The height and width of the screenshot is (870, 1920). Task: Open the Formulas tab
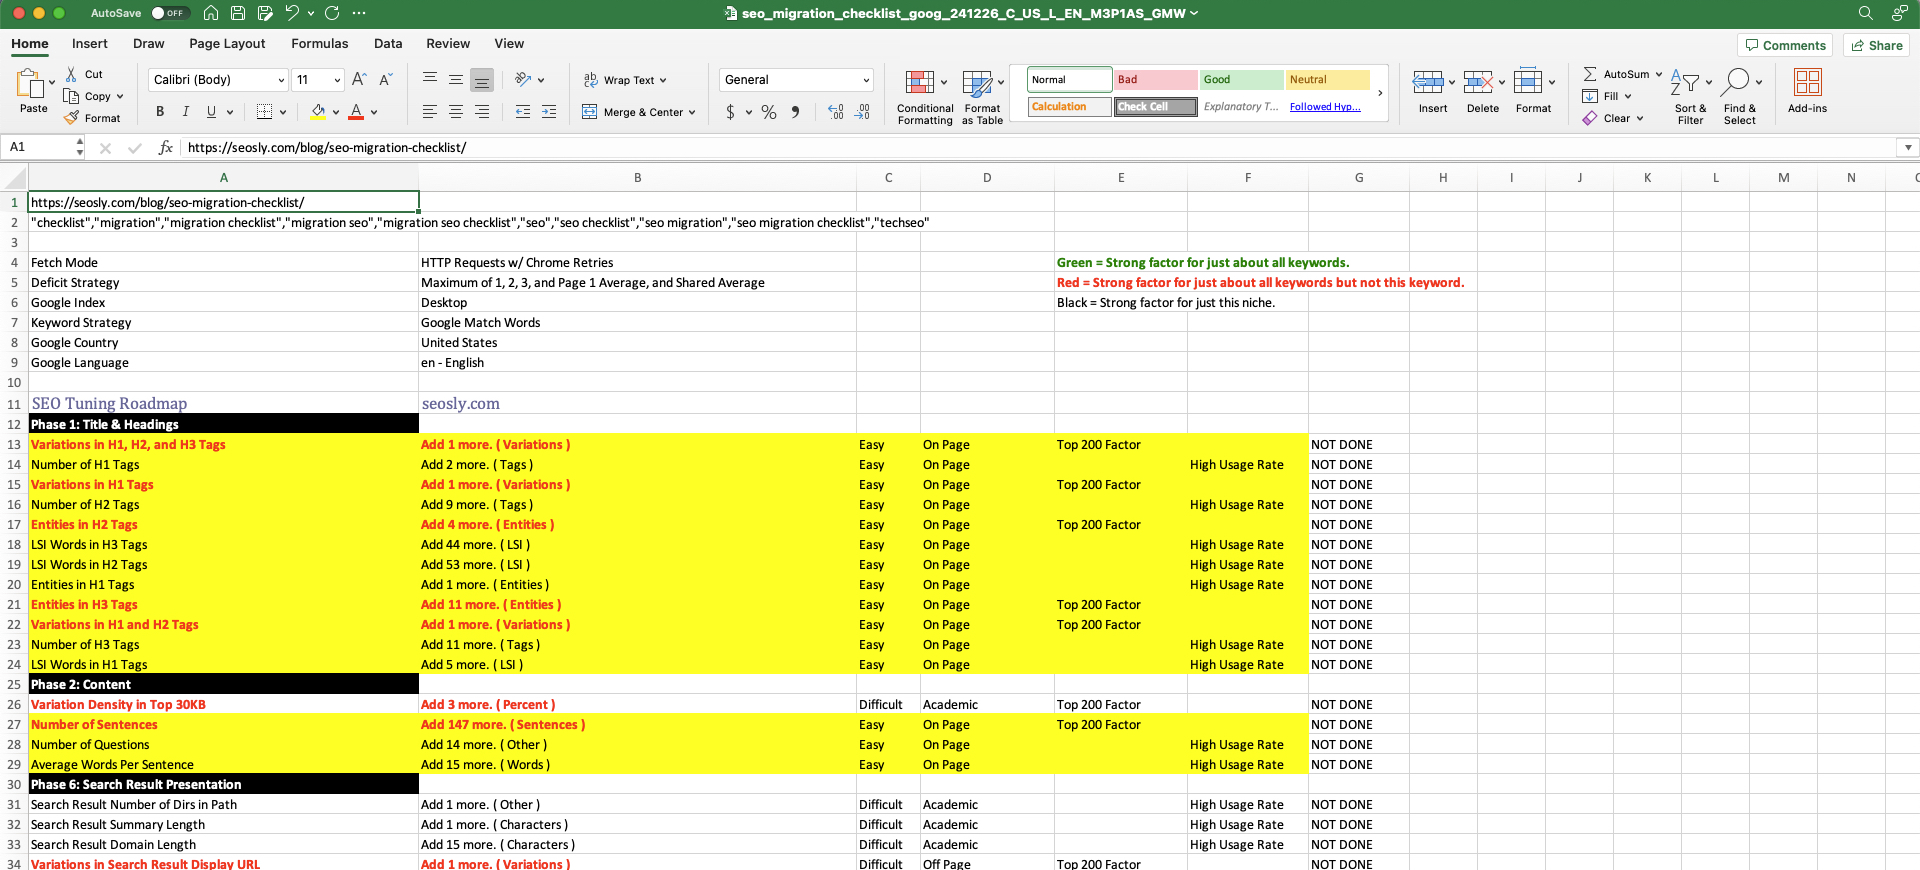pyautogui.click(x=319, y=44)
